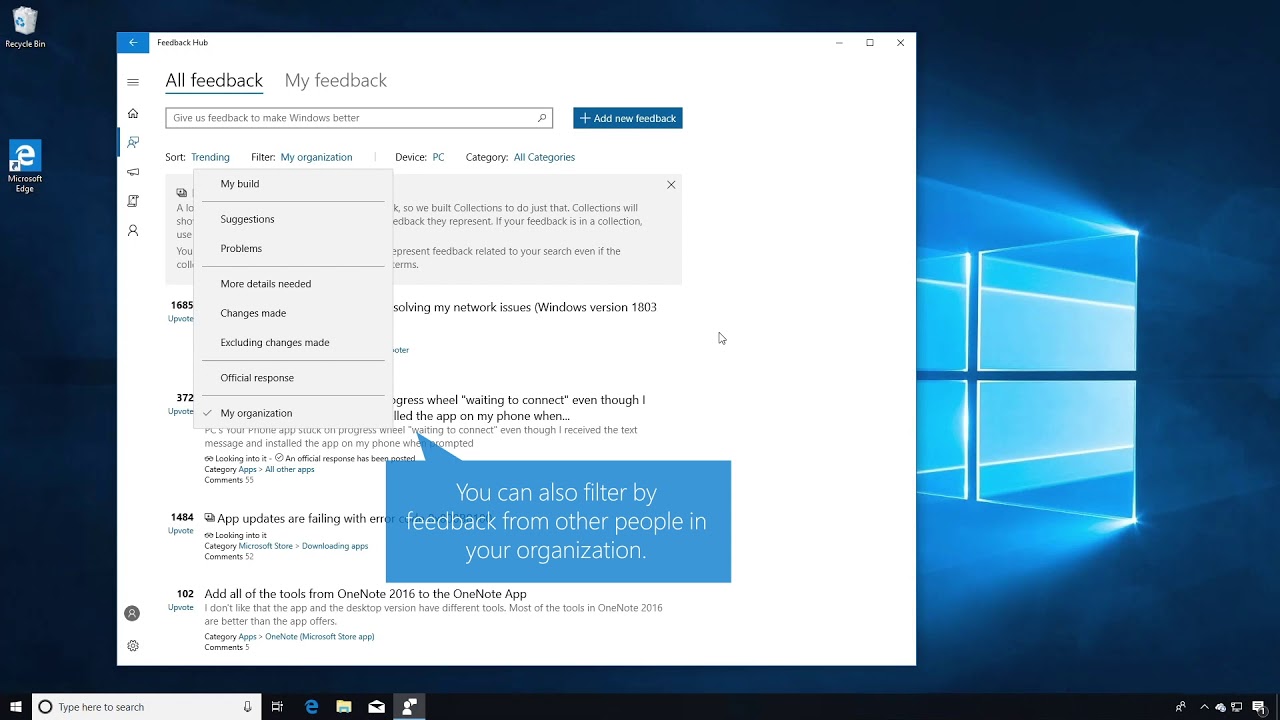The height and width of the screenshot is (720, 1280).
Task: Open Announcements megaphone icon in sidebar
Action: 133,172
